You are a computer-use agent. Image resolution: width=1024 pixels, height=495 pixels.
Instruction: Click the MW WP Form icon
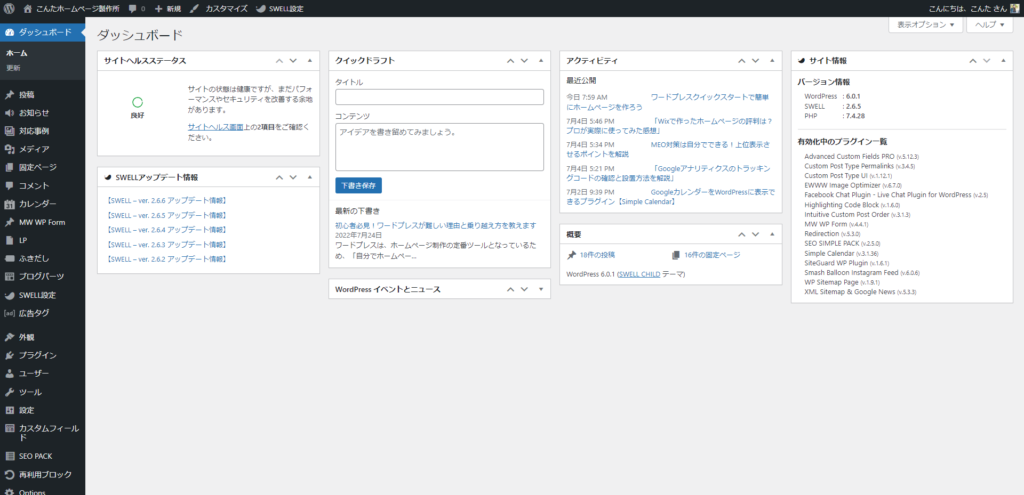point(10,222)
